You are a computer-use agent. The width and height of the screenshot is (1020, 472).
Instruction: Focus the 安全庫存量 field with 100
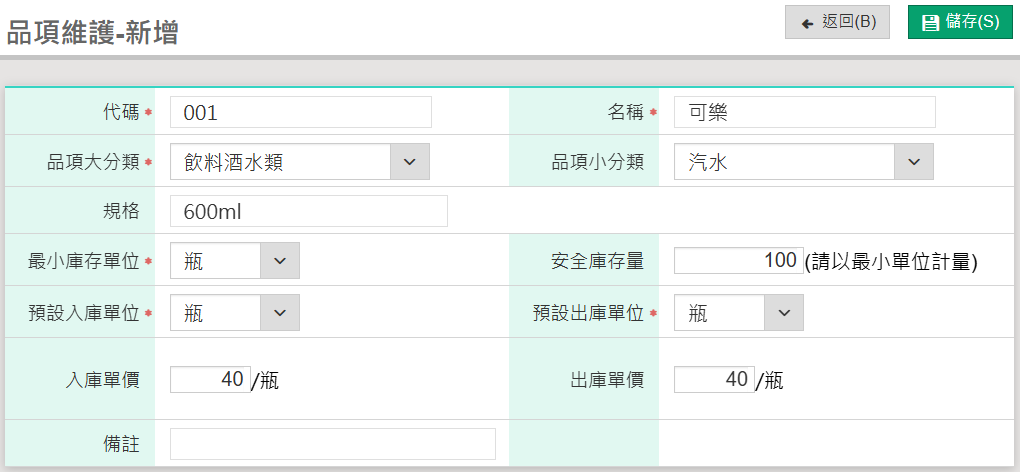pos(738,261)
